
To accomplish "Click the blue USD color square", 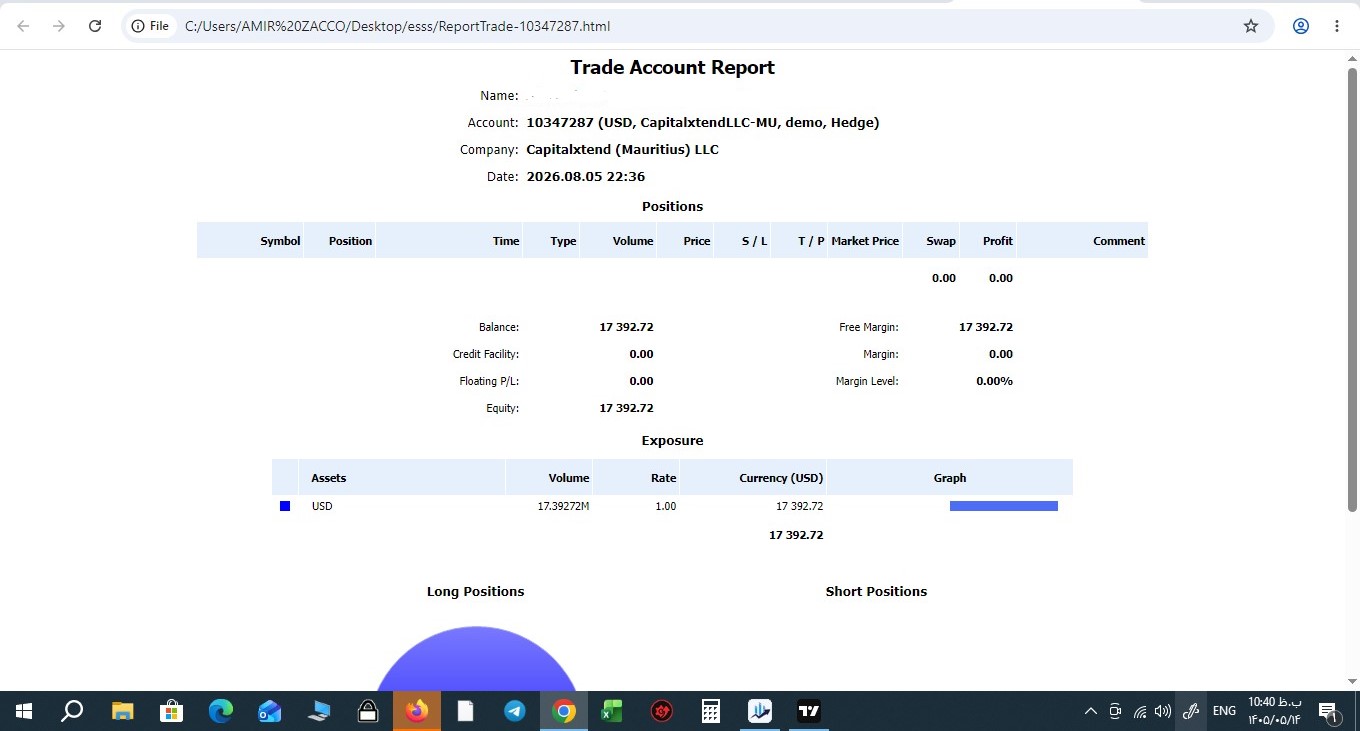I will tap(285, 506).
